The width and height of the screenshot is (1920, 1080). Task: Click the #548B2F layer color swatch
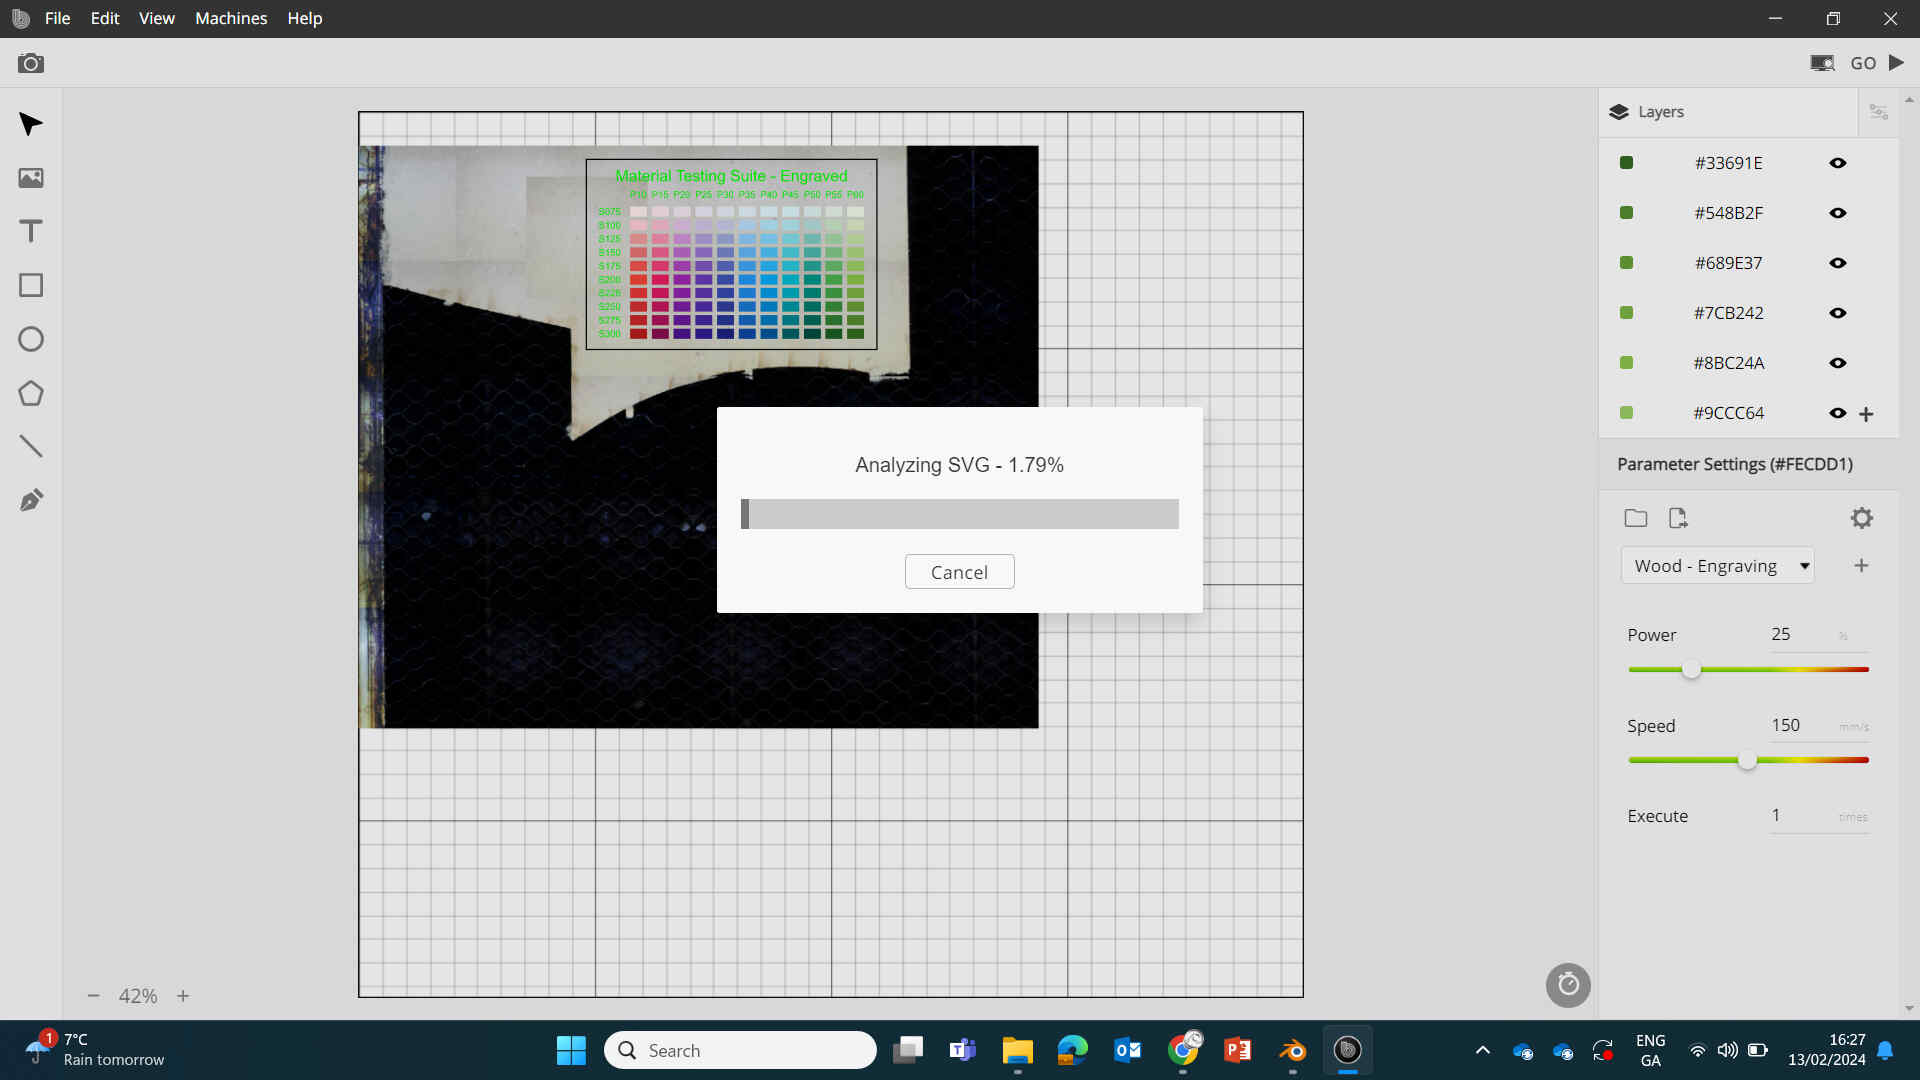[x=1626, y=213]
